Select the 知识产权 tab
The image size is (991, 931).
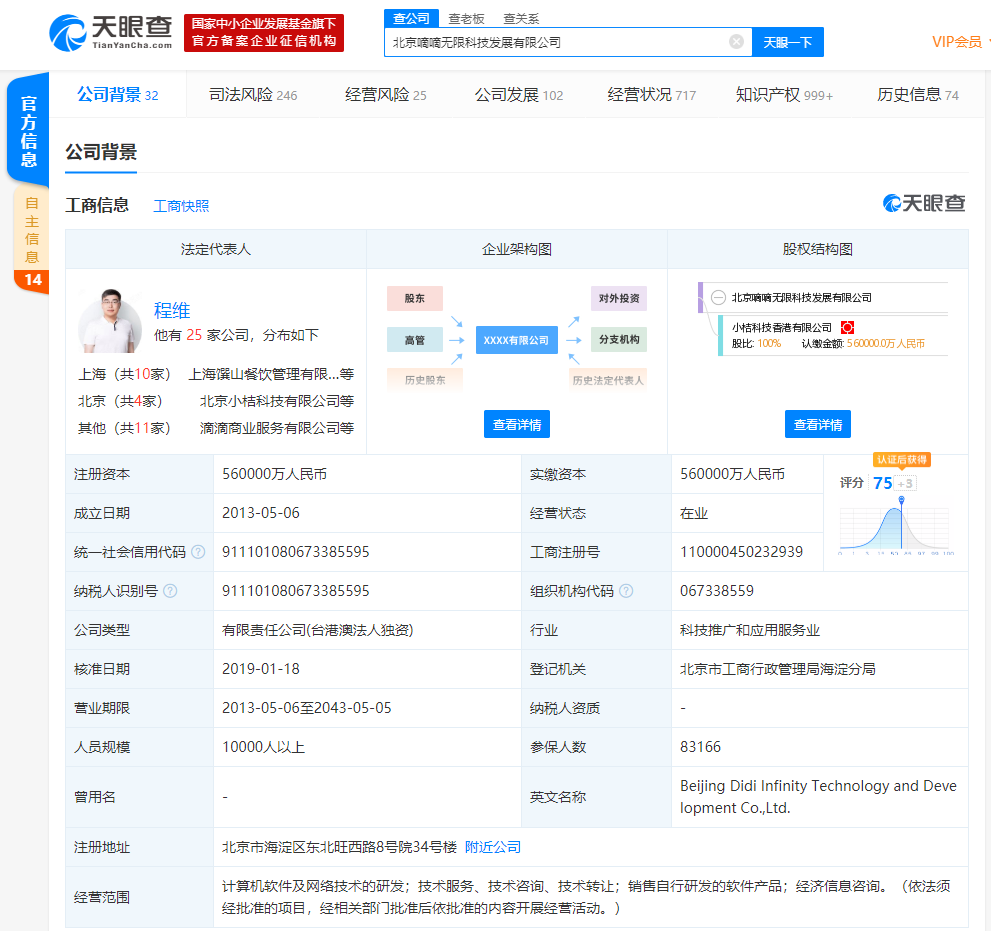click(x=783, y=95)
